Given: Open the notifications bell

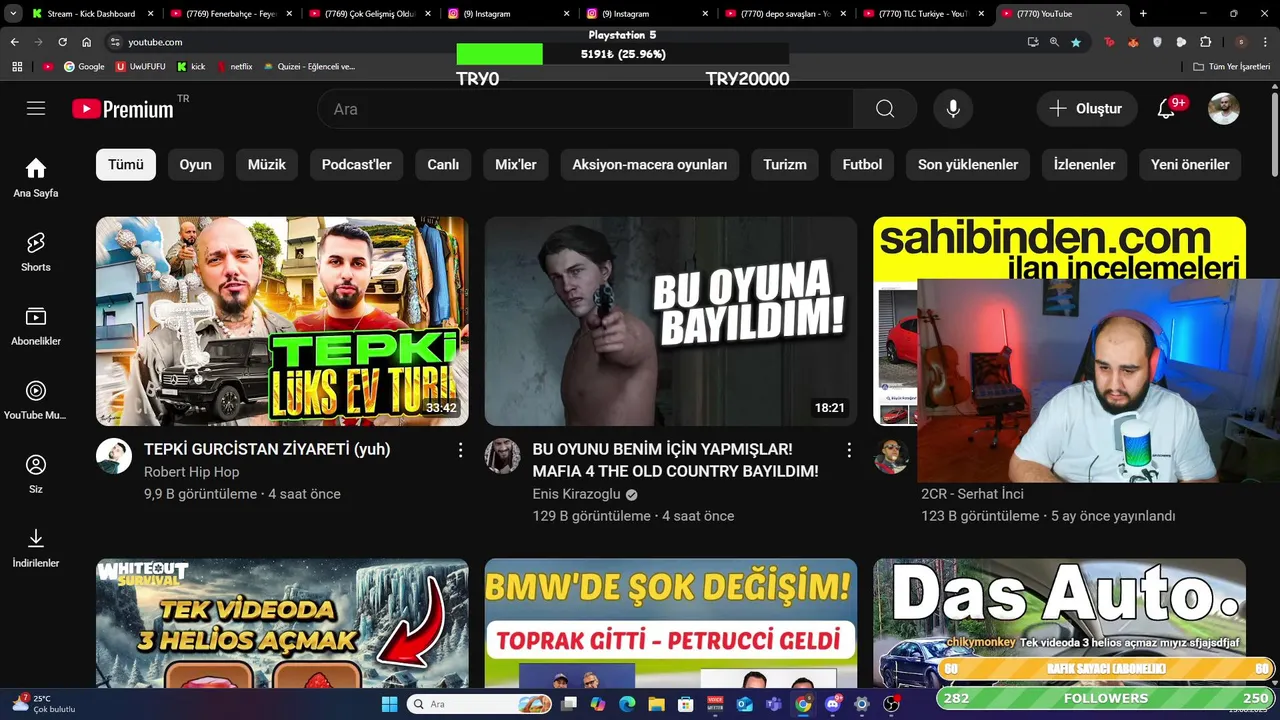Looking at the screenshot, I should [x=1166, y=109].
